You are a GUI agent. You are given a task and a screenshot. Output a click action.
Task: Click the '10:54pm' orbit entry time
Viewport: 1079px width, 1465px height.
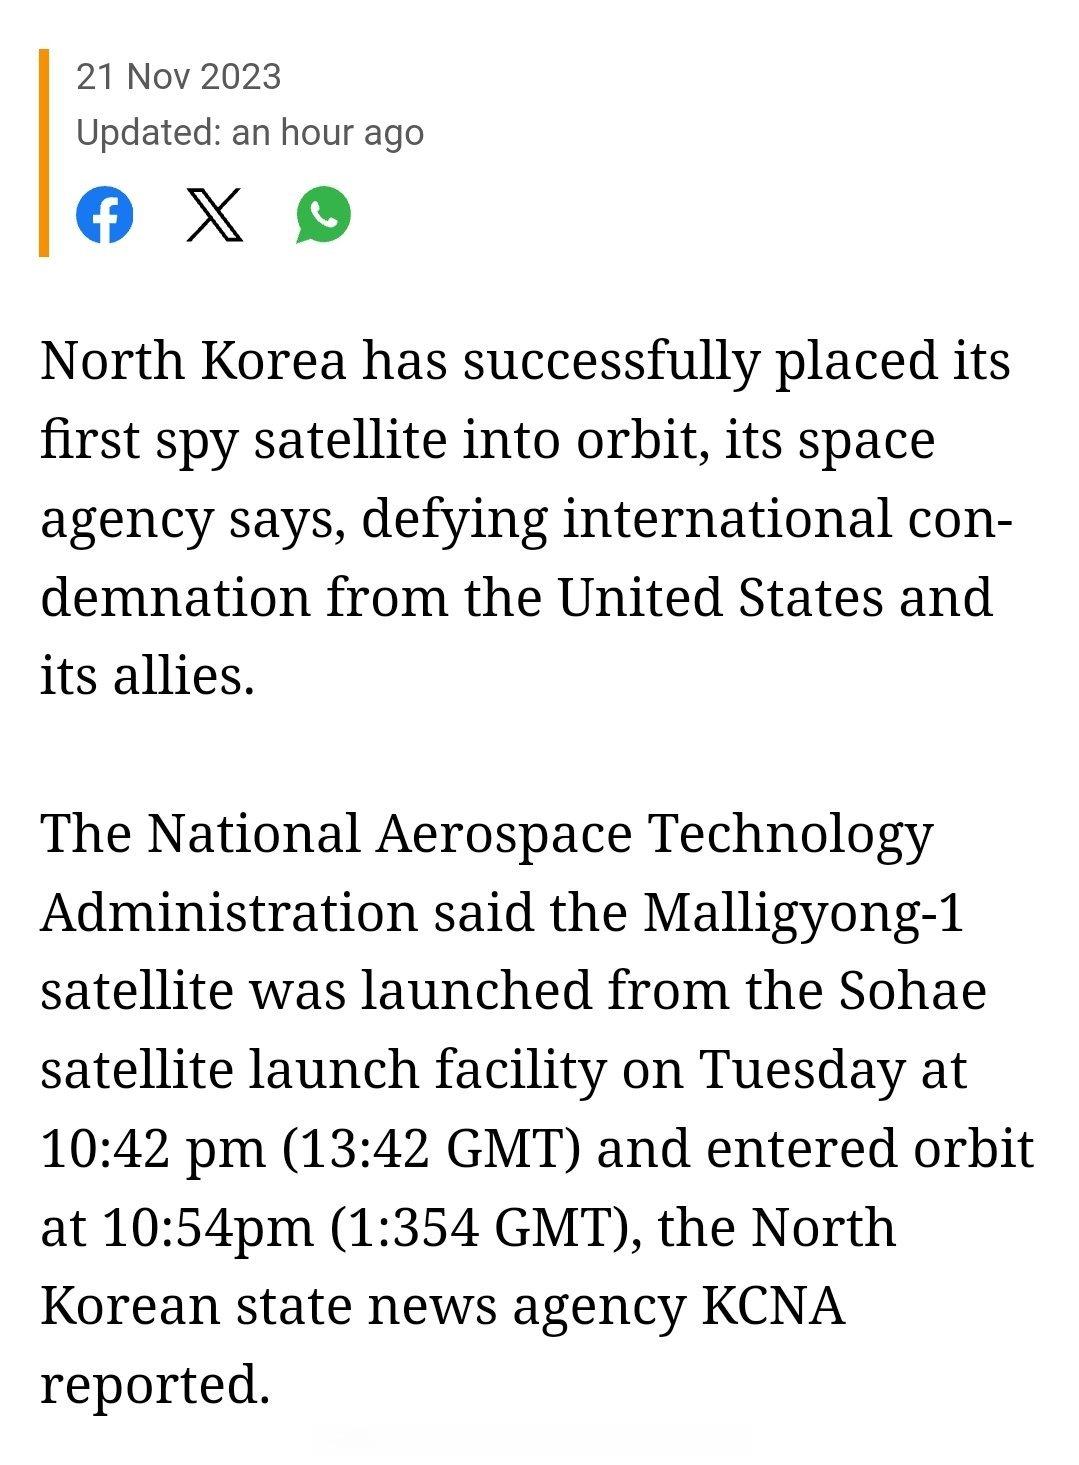tap(208, 1228)
